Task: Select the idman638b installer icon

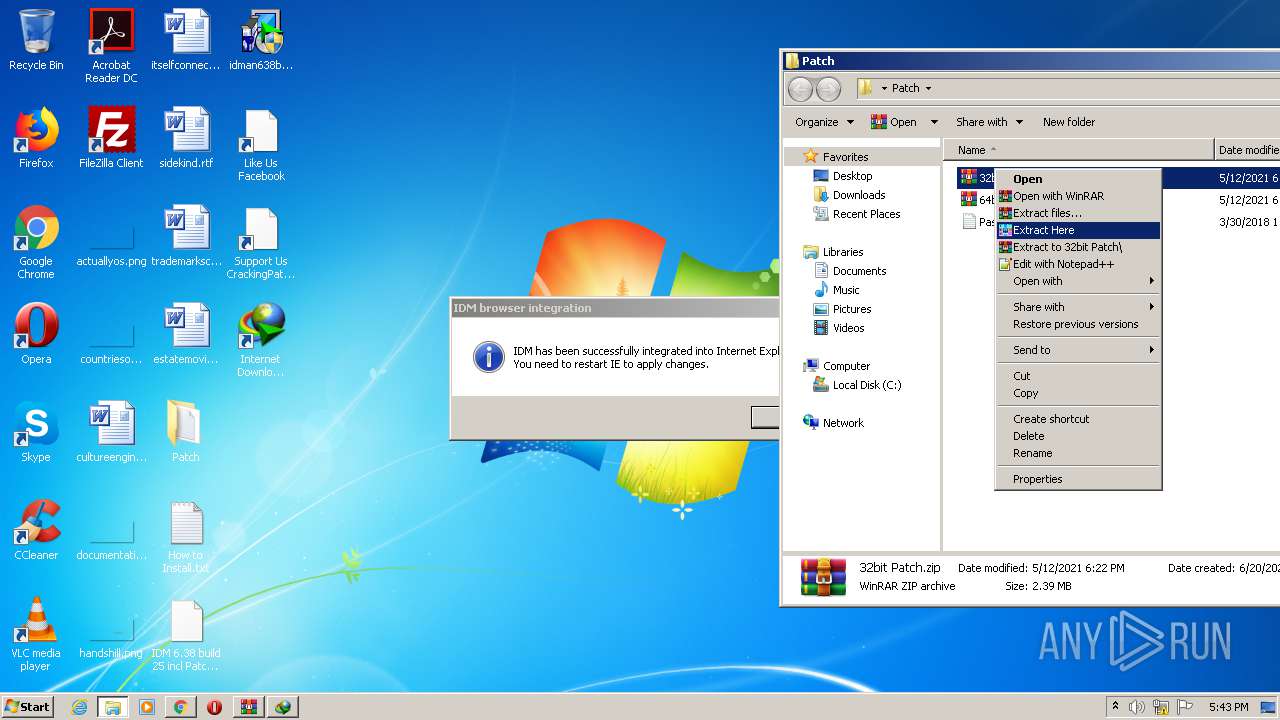Action: click(261, 40)
